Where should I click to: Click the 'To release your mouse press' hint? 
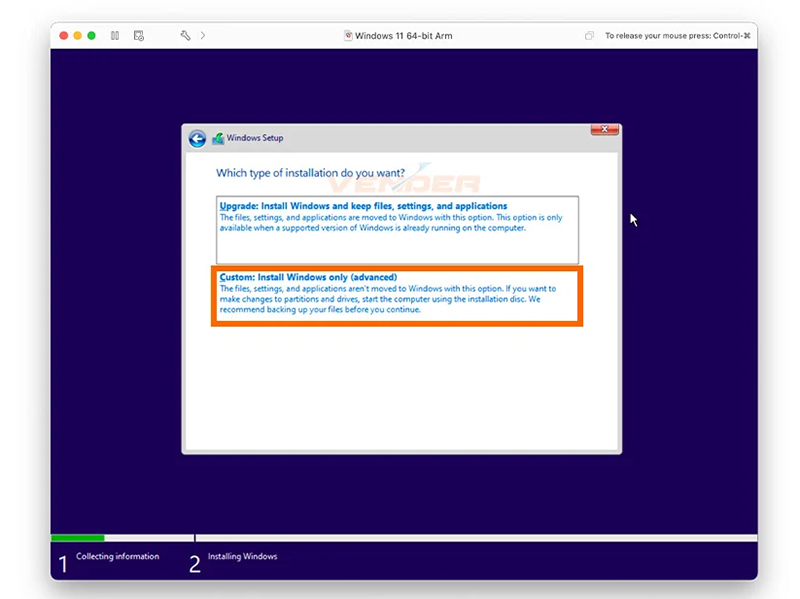point(678,36)
